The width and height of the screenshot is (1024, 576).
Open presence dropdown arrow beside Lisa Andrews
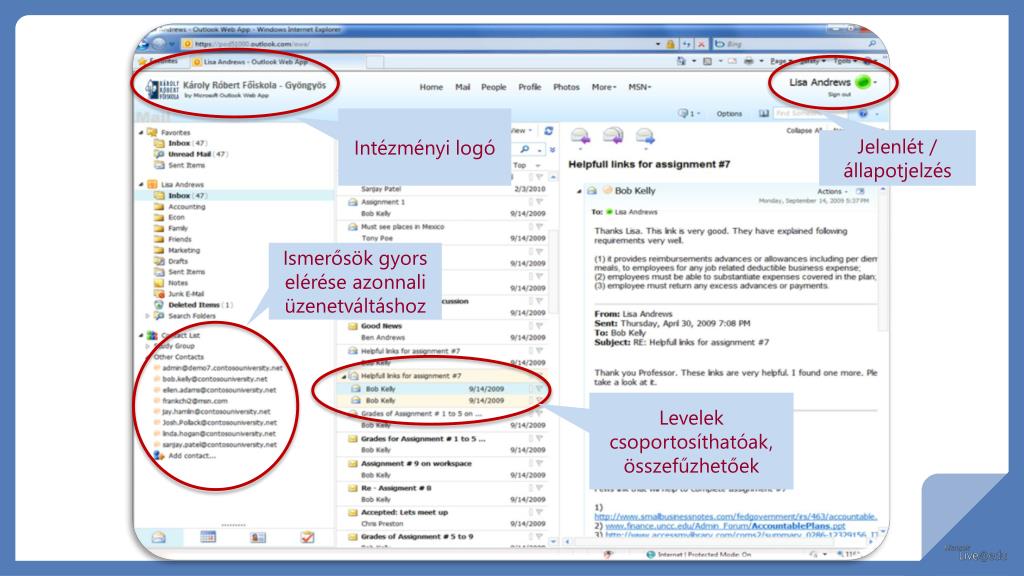pos(875,82)
